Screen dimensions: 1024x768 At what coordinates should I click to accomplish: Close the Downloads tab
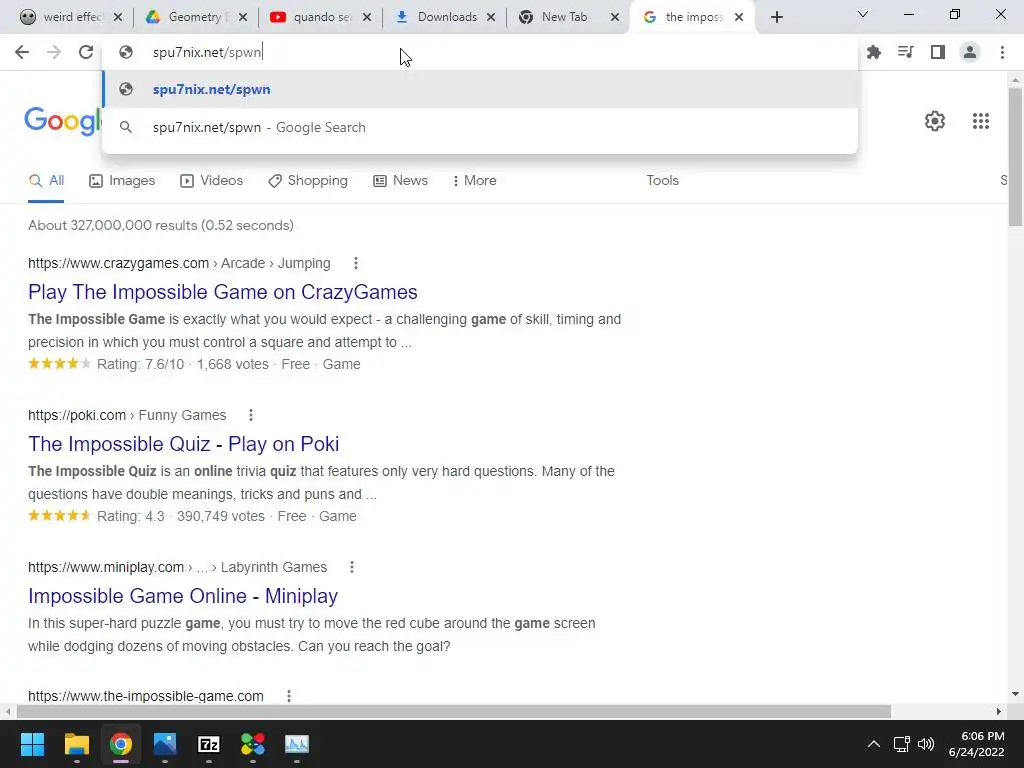pos(491,17)
